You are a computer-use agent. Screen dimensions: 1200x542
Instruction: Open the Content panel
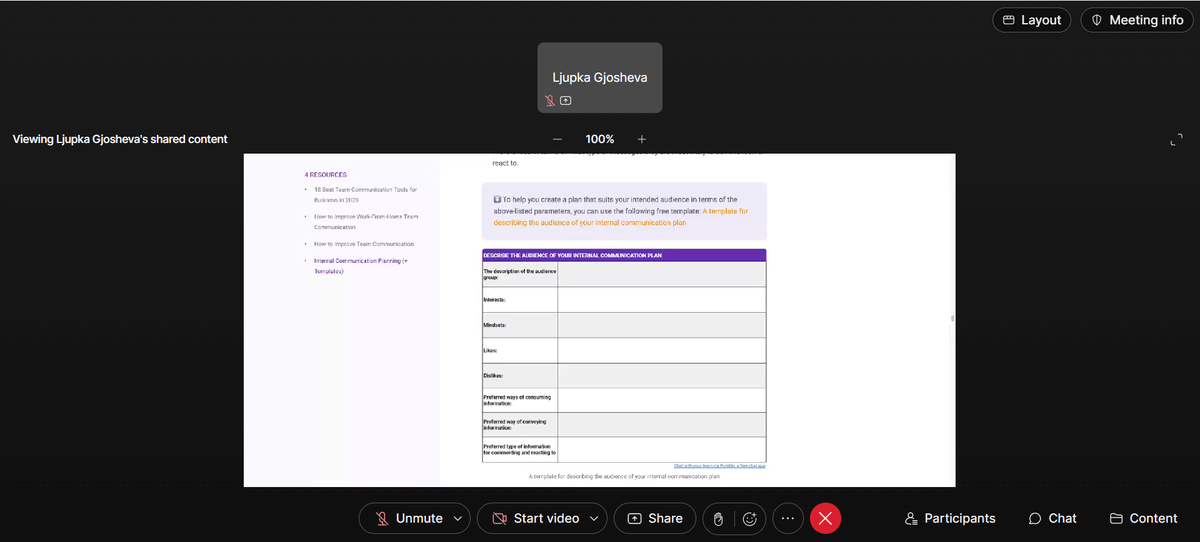click(1143, 518)
